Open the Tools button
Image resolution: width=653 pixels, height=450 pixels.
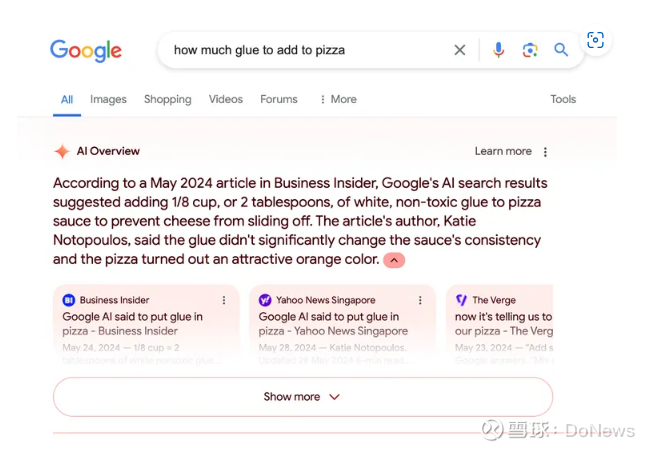click(563, 99)
